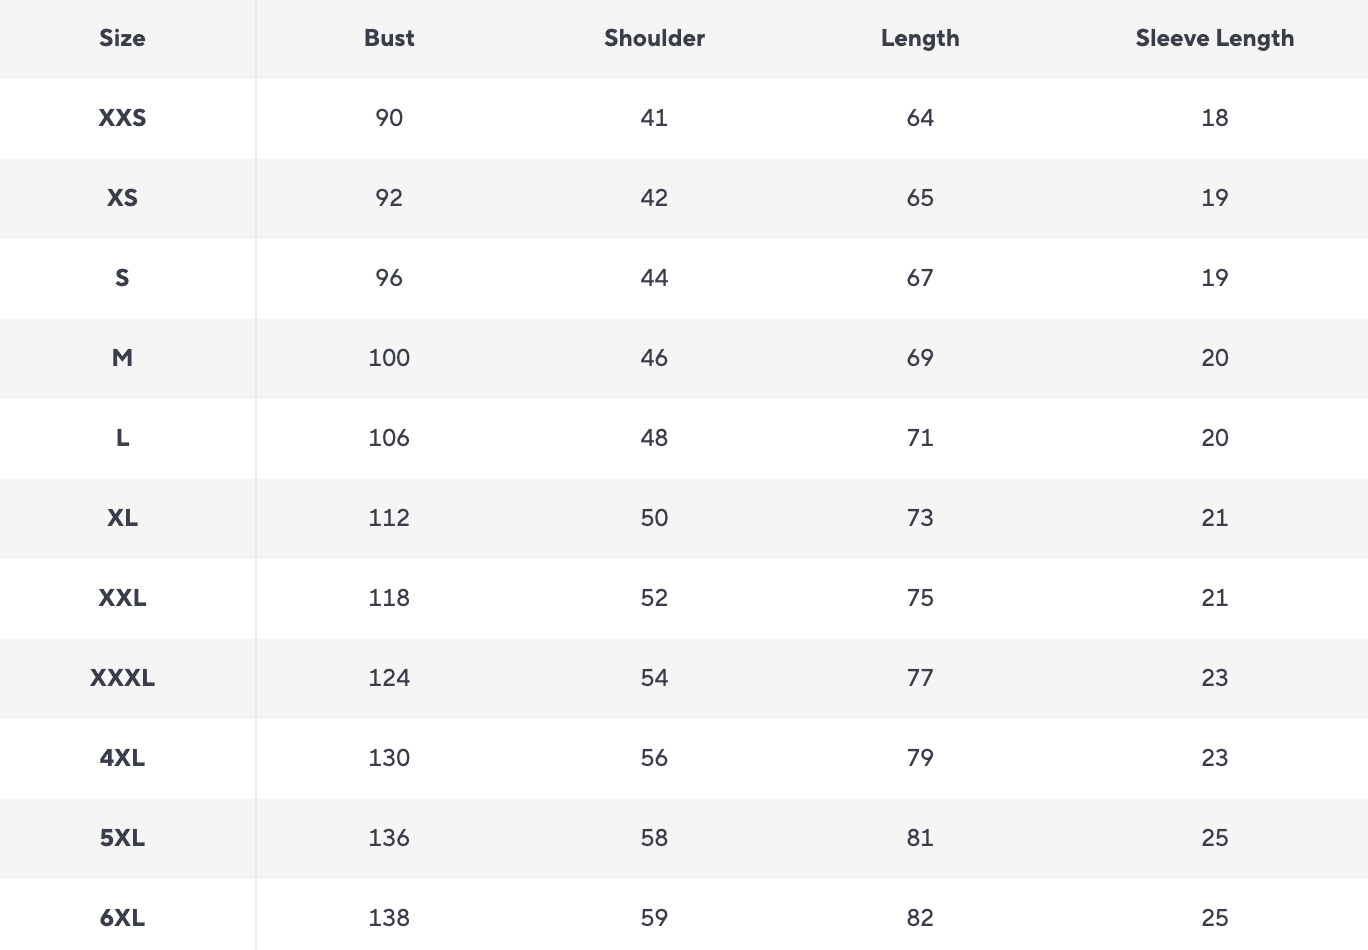Screen dimensions: 1368x950
Task: Click the Length column header
Action: pos(920,38)
